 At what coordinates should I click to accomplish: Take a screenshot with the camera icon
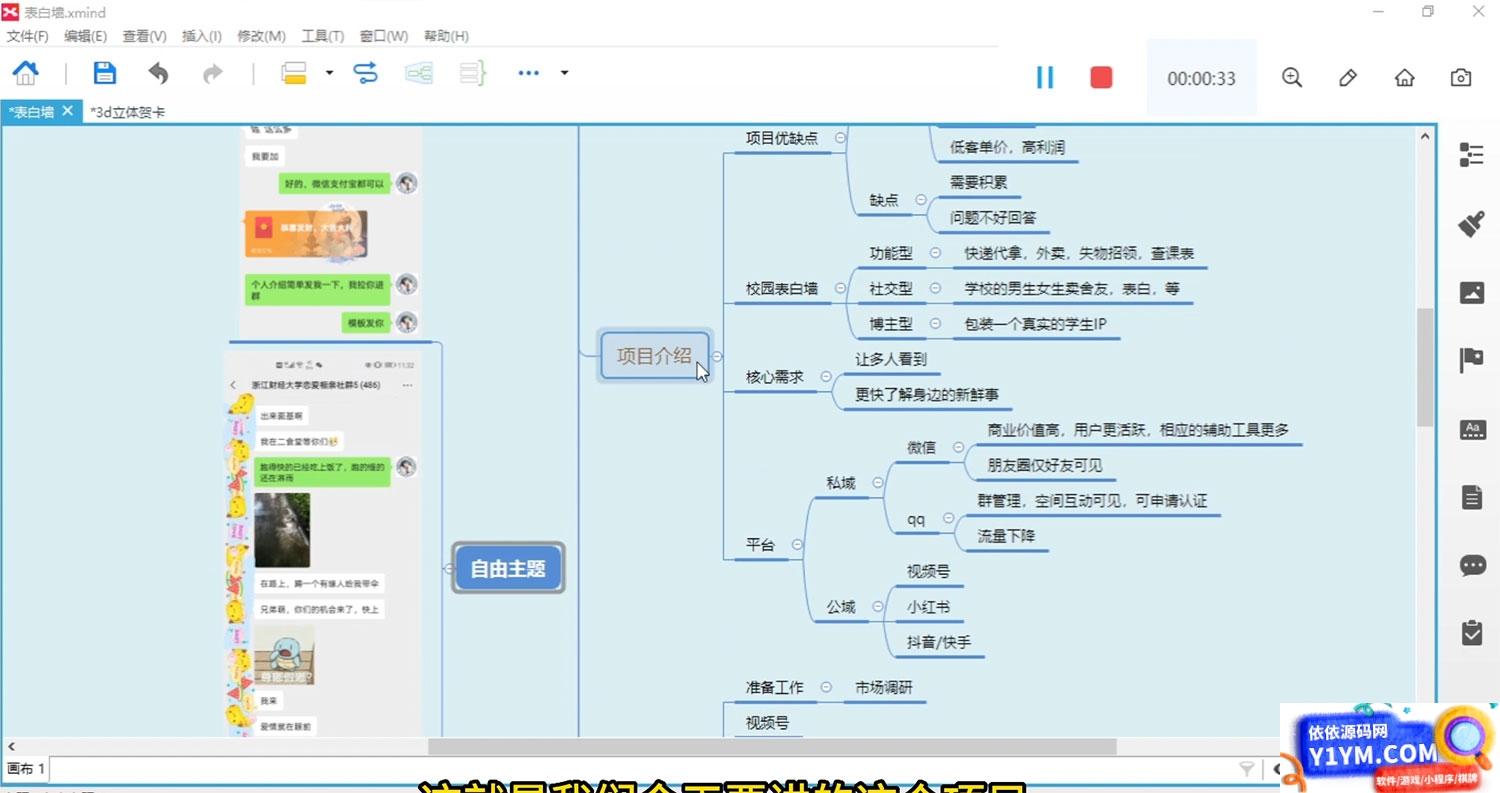point(1461,77)
